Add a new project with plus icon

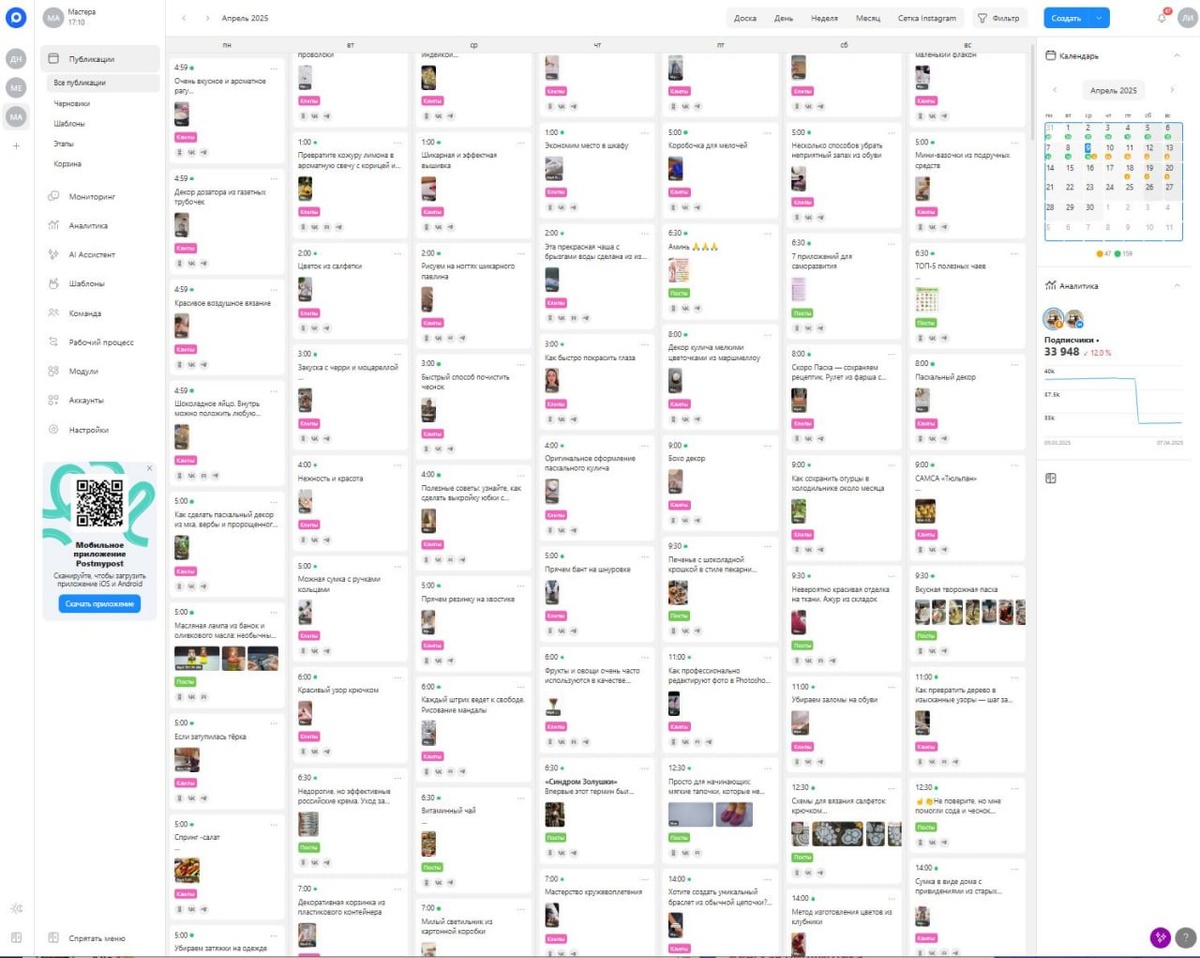pos(16,146)
